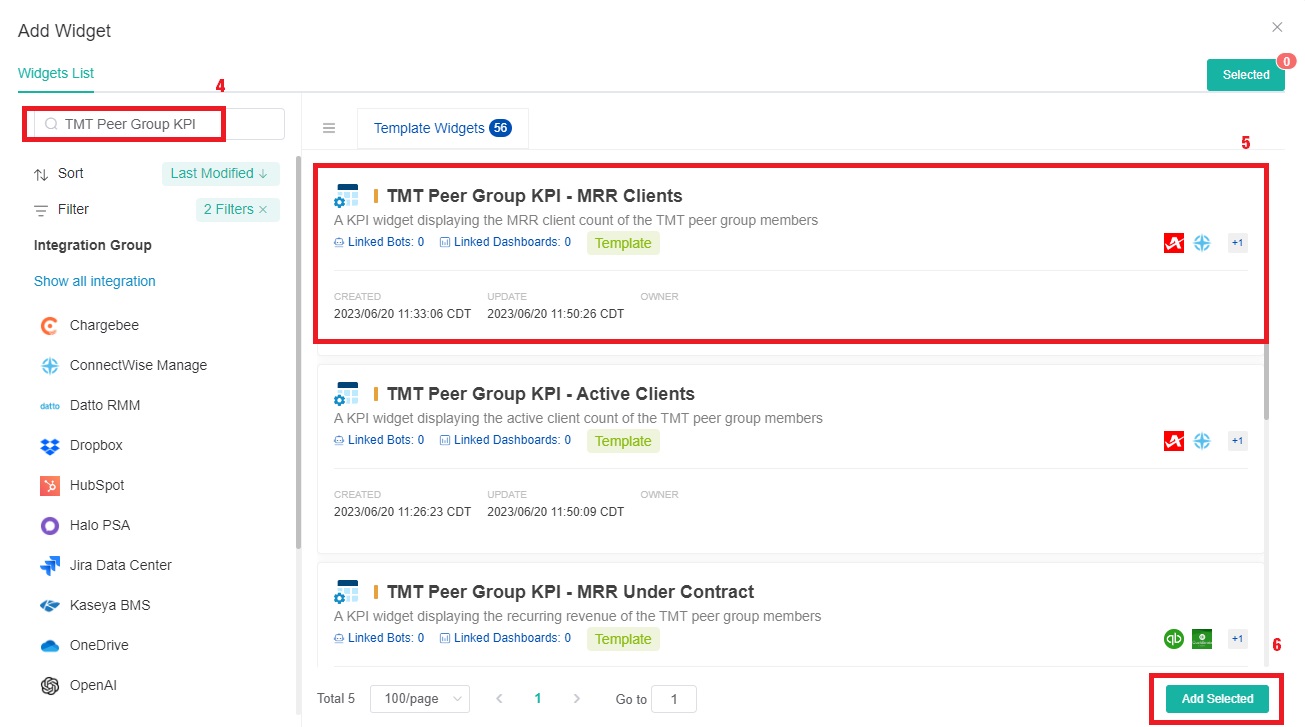The image size is (1305, 727).
Task: Click the search magnifier icon in search box
Action: click(x=51, y=124)
